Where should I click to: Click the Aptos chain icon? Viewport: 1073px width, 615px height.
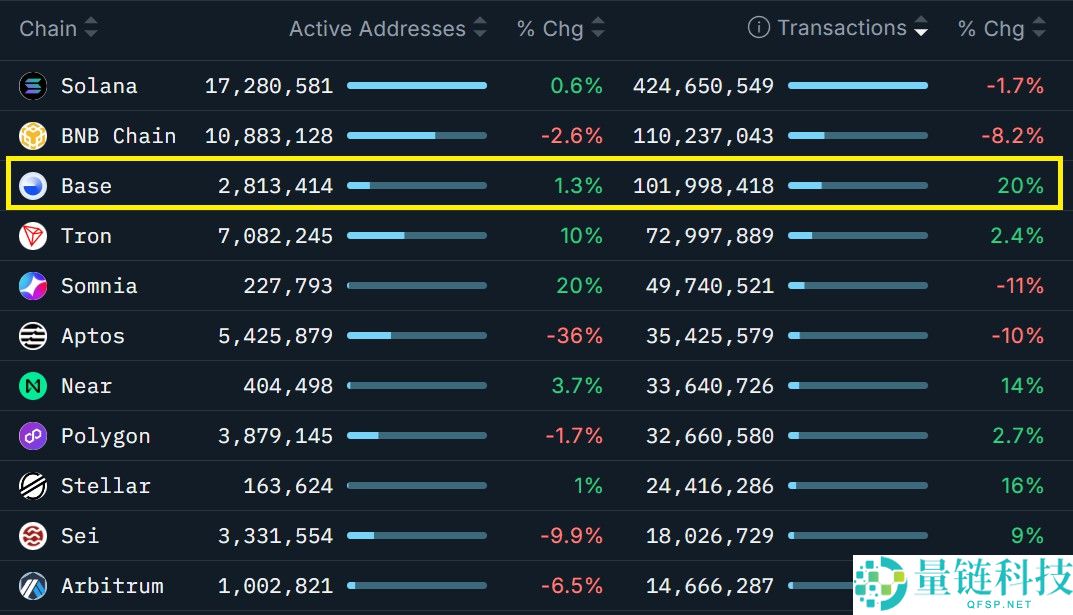click(32, 336)
